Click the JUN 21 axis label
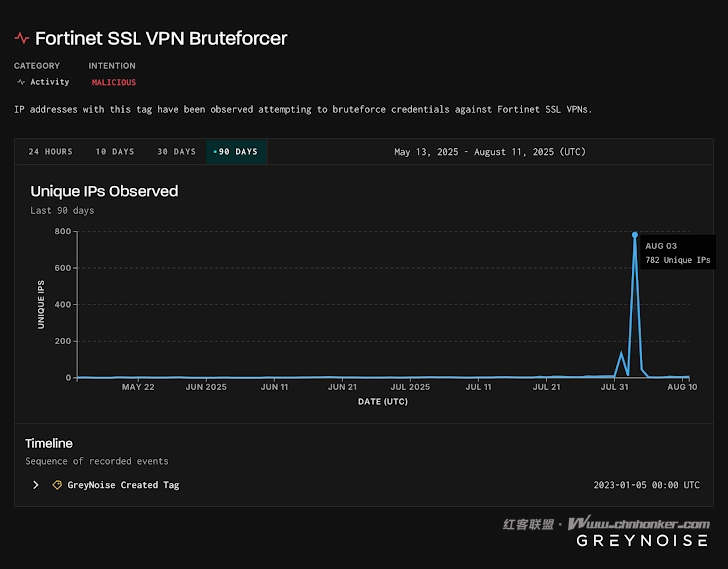 coord(342,387)
